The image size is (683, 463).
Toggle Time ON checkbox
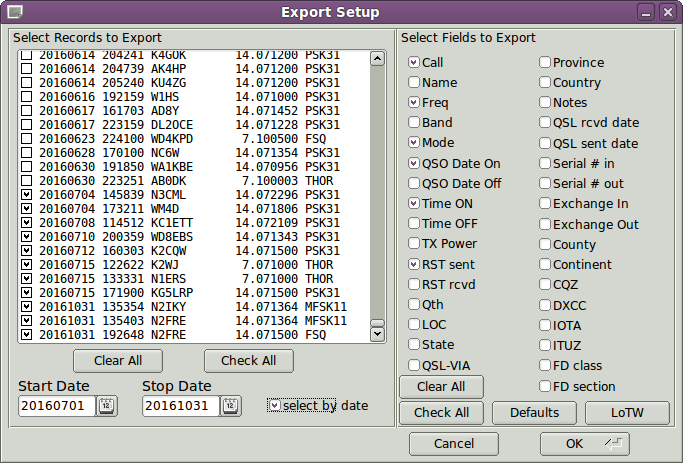tap(414, 203)
